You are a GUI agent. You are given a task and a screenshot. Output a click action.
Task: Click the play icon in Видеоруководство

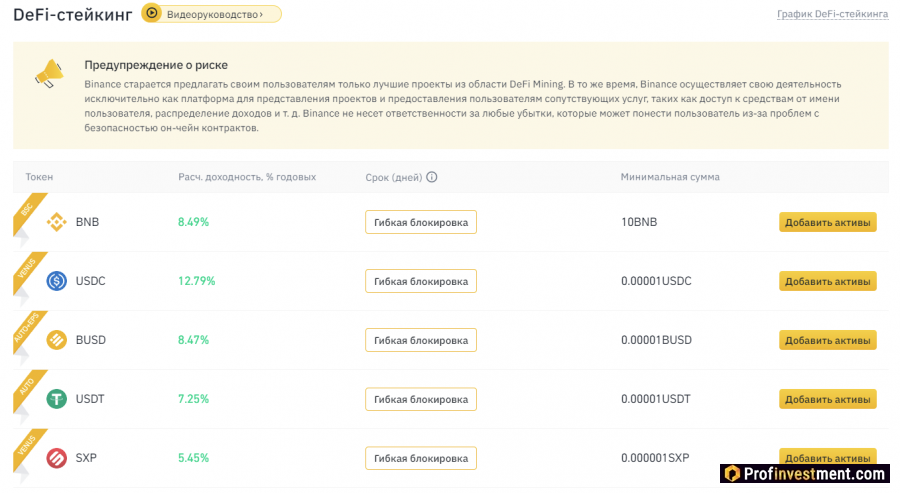pos(152,13)
